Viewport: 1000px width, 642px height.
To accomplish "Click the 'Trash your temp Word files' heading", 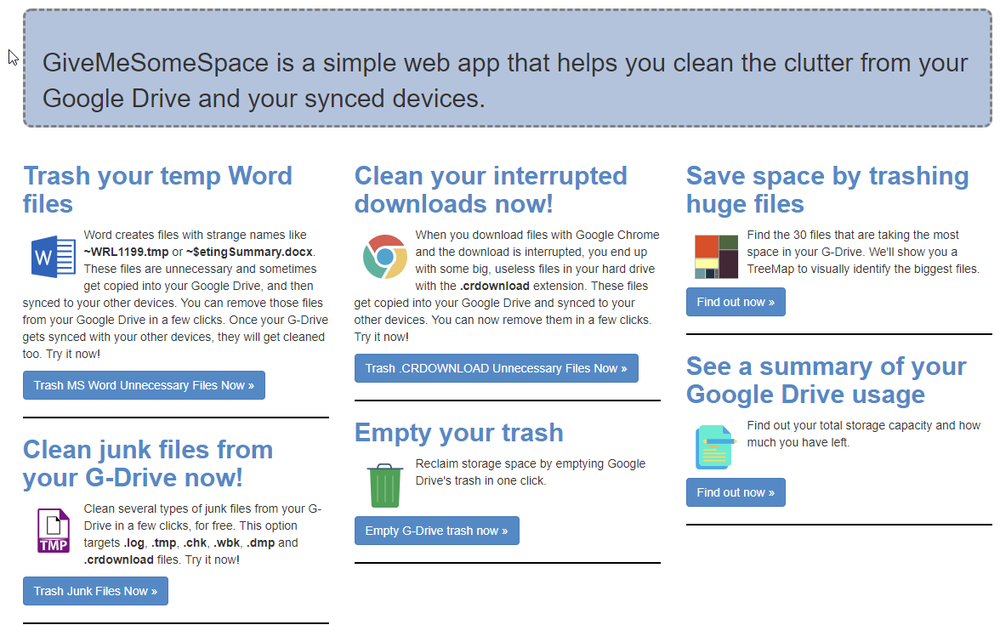I will point(158,190).
